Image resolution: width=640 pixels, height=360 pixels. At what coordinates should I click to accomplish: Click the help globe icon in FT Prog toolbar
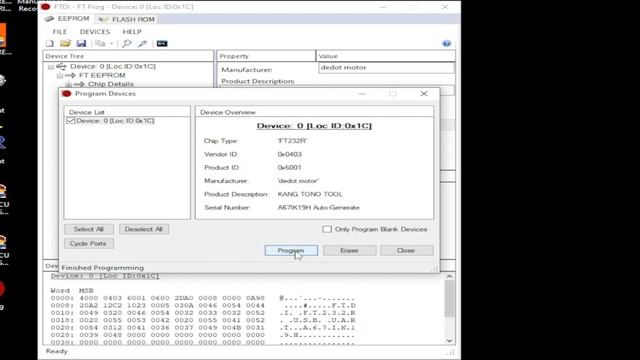447,43
